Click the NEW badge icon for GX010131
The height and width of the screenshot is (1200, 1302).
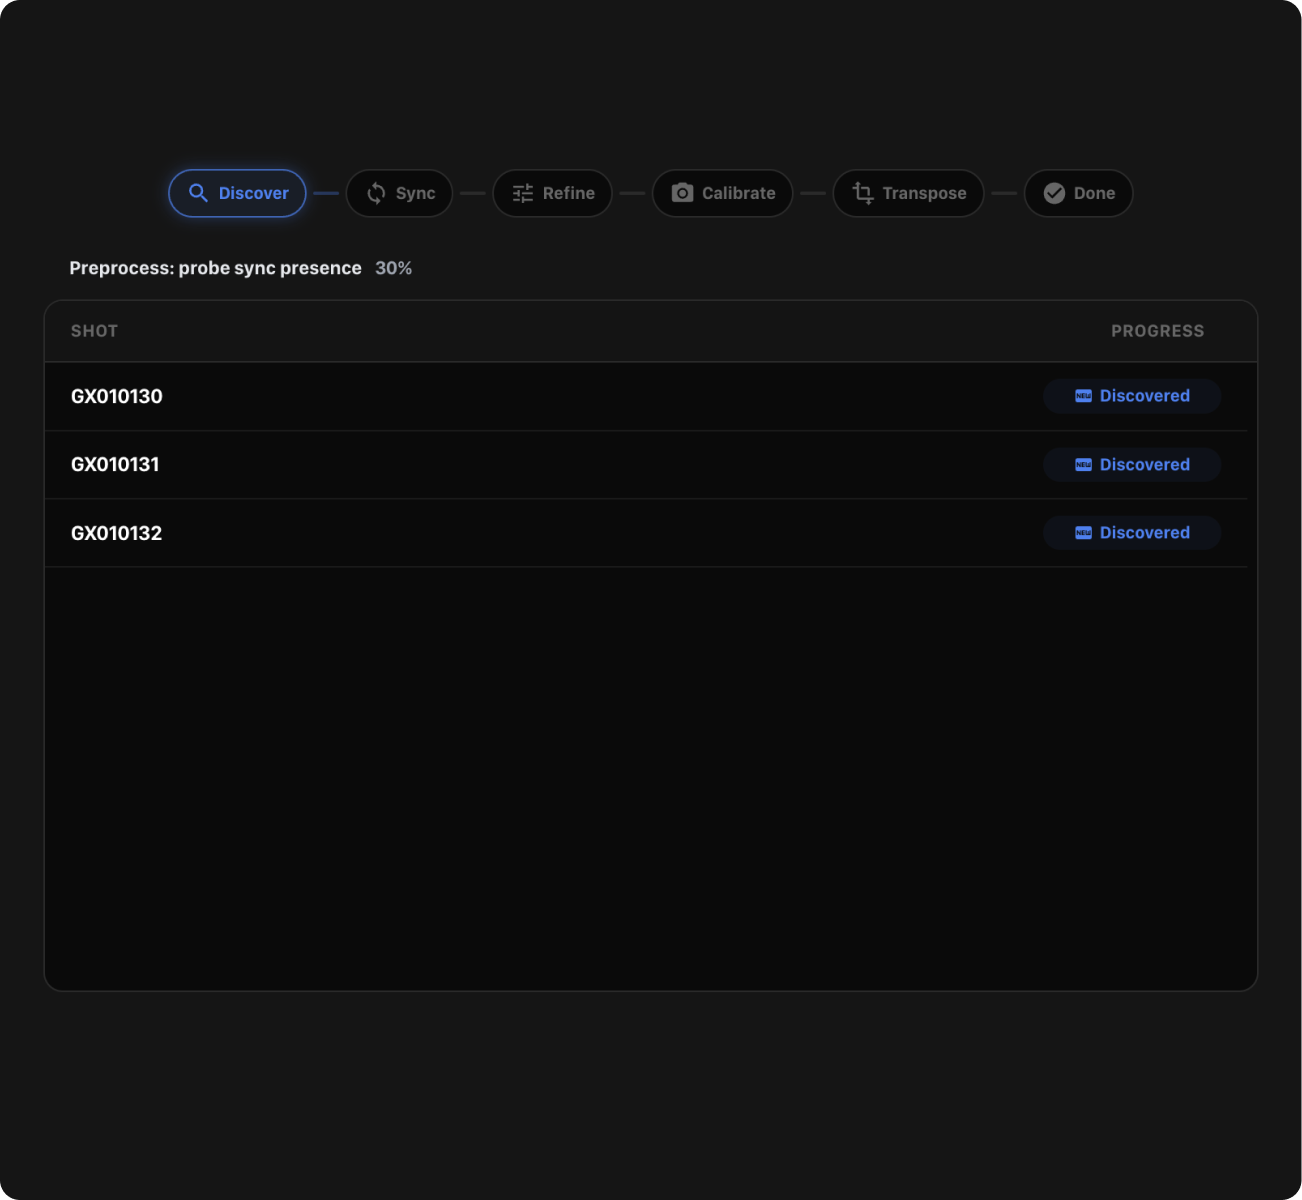coord(1083,465)
